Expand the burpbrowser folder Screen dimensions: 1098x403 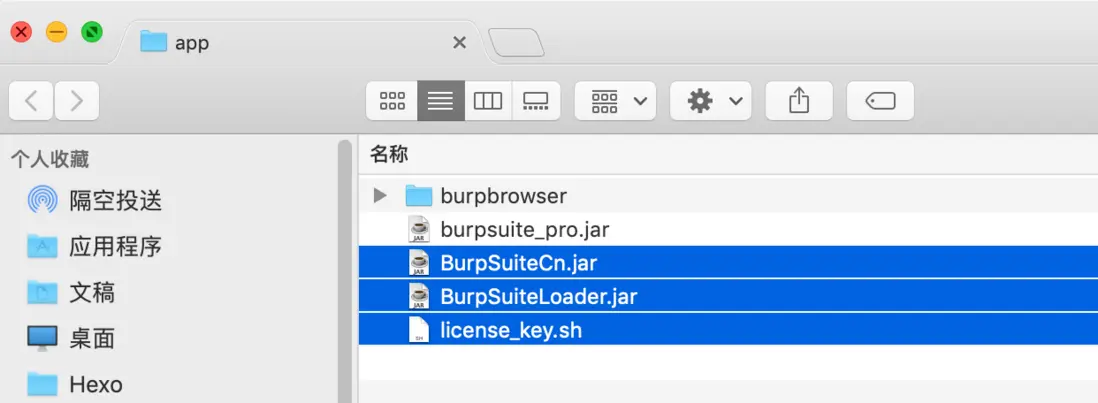(380, 195)
